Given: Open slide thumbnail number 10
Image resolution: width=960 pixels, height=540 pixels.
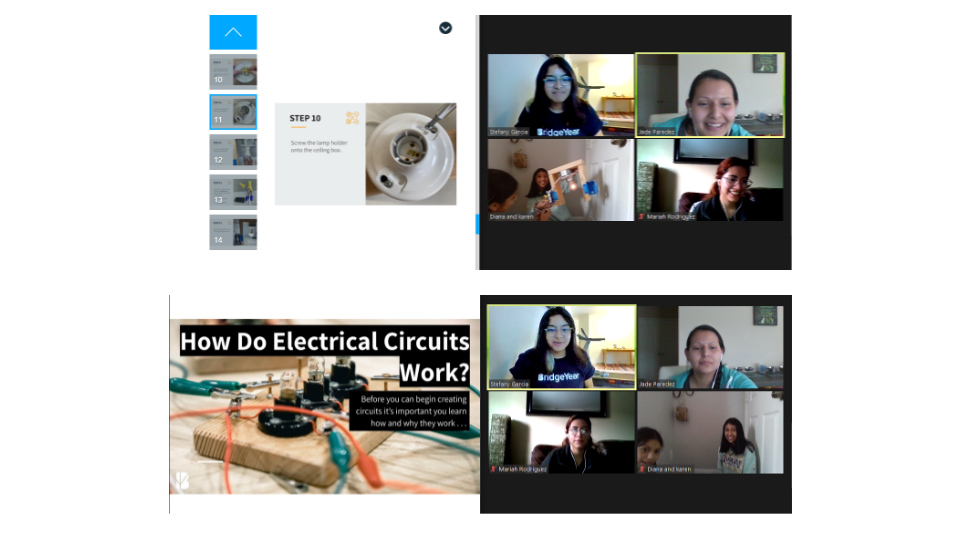Looking at the screenshot, I should 233,72.
